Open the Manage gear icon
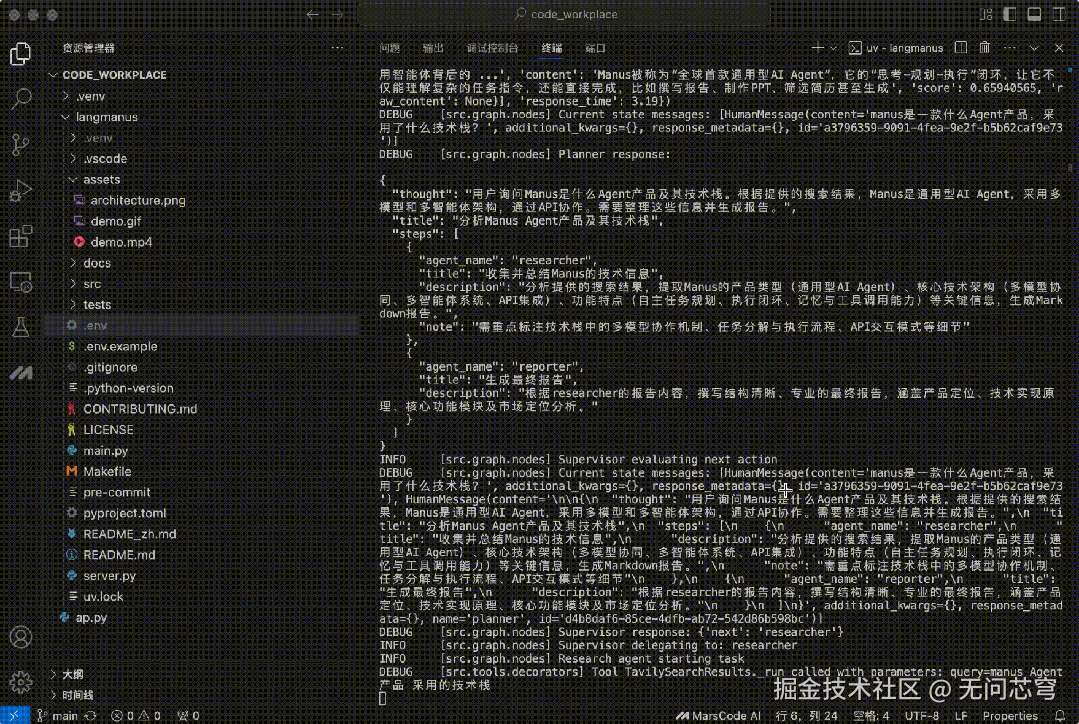Screen dimensions: 1079x724 [x=21, y=682]
